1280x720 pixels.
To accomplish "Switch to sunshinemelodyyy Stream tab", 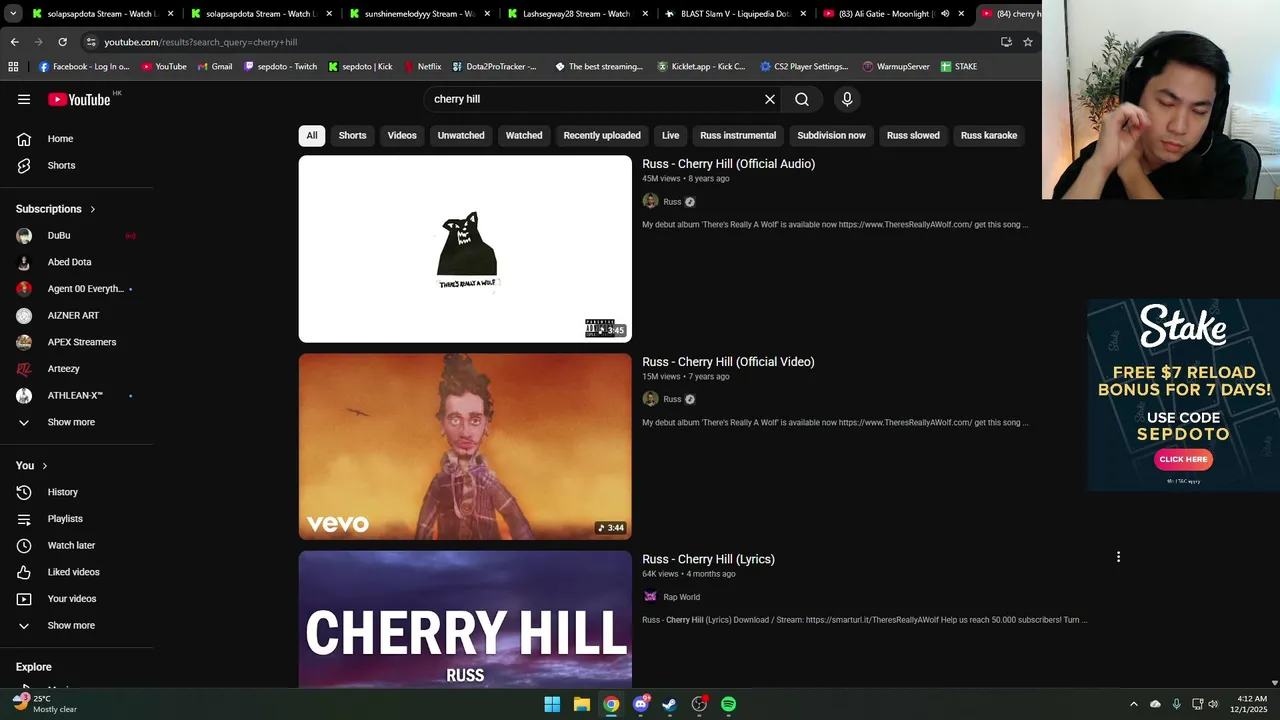I will coord(418,14).
